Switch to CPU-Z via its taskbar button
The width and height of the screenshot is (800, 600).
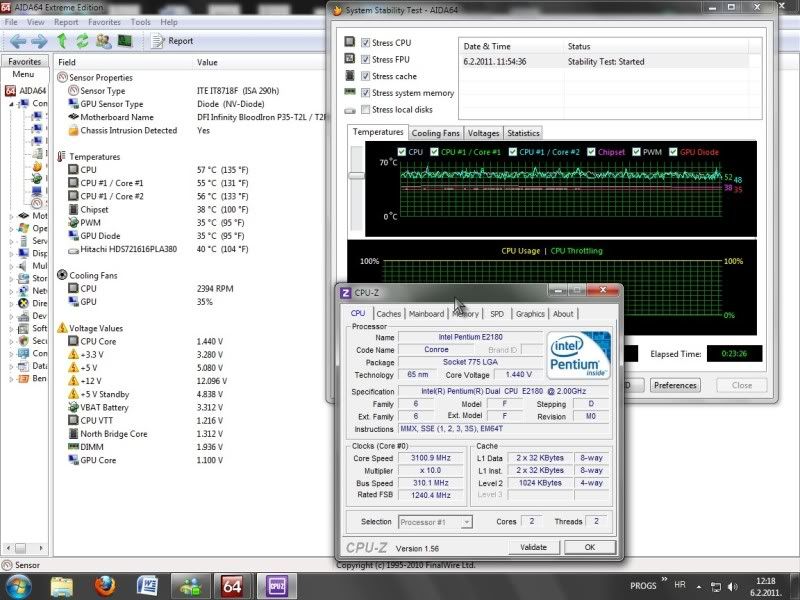pos(276,586)
